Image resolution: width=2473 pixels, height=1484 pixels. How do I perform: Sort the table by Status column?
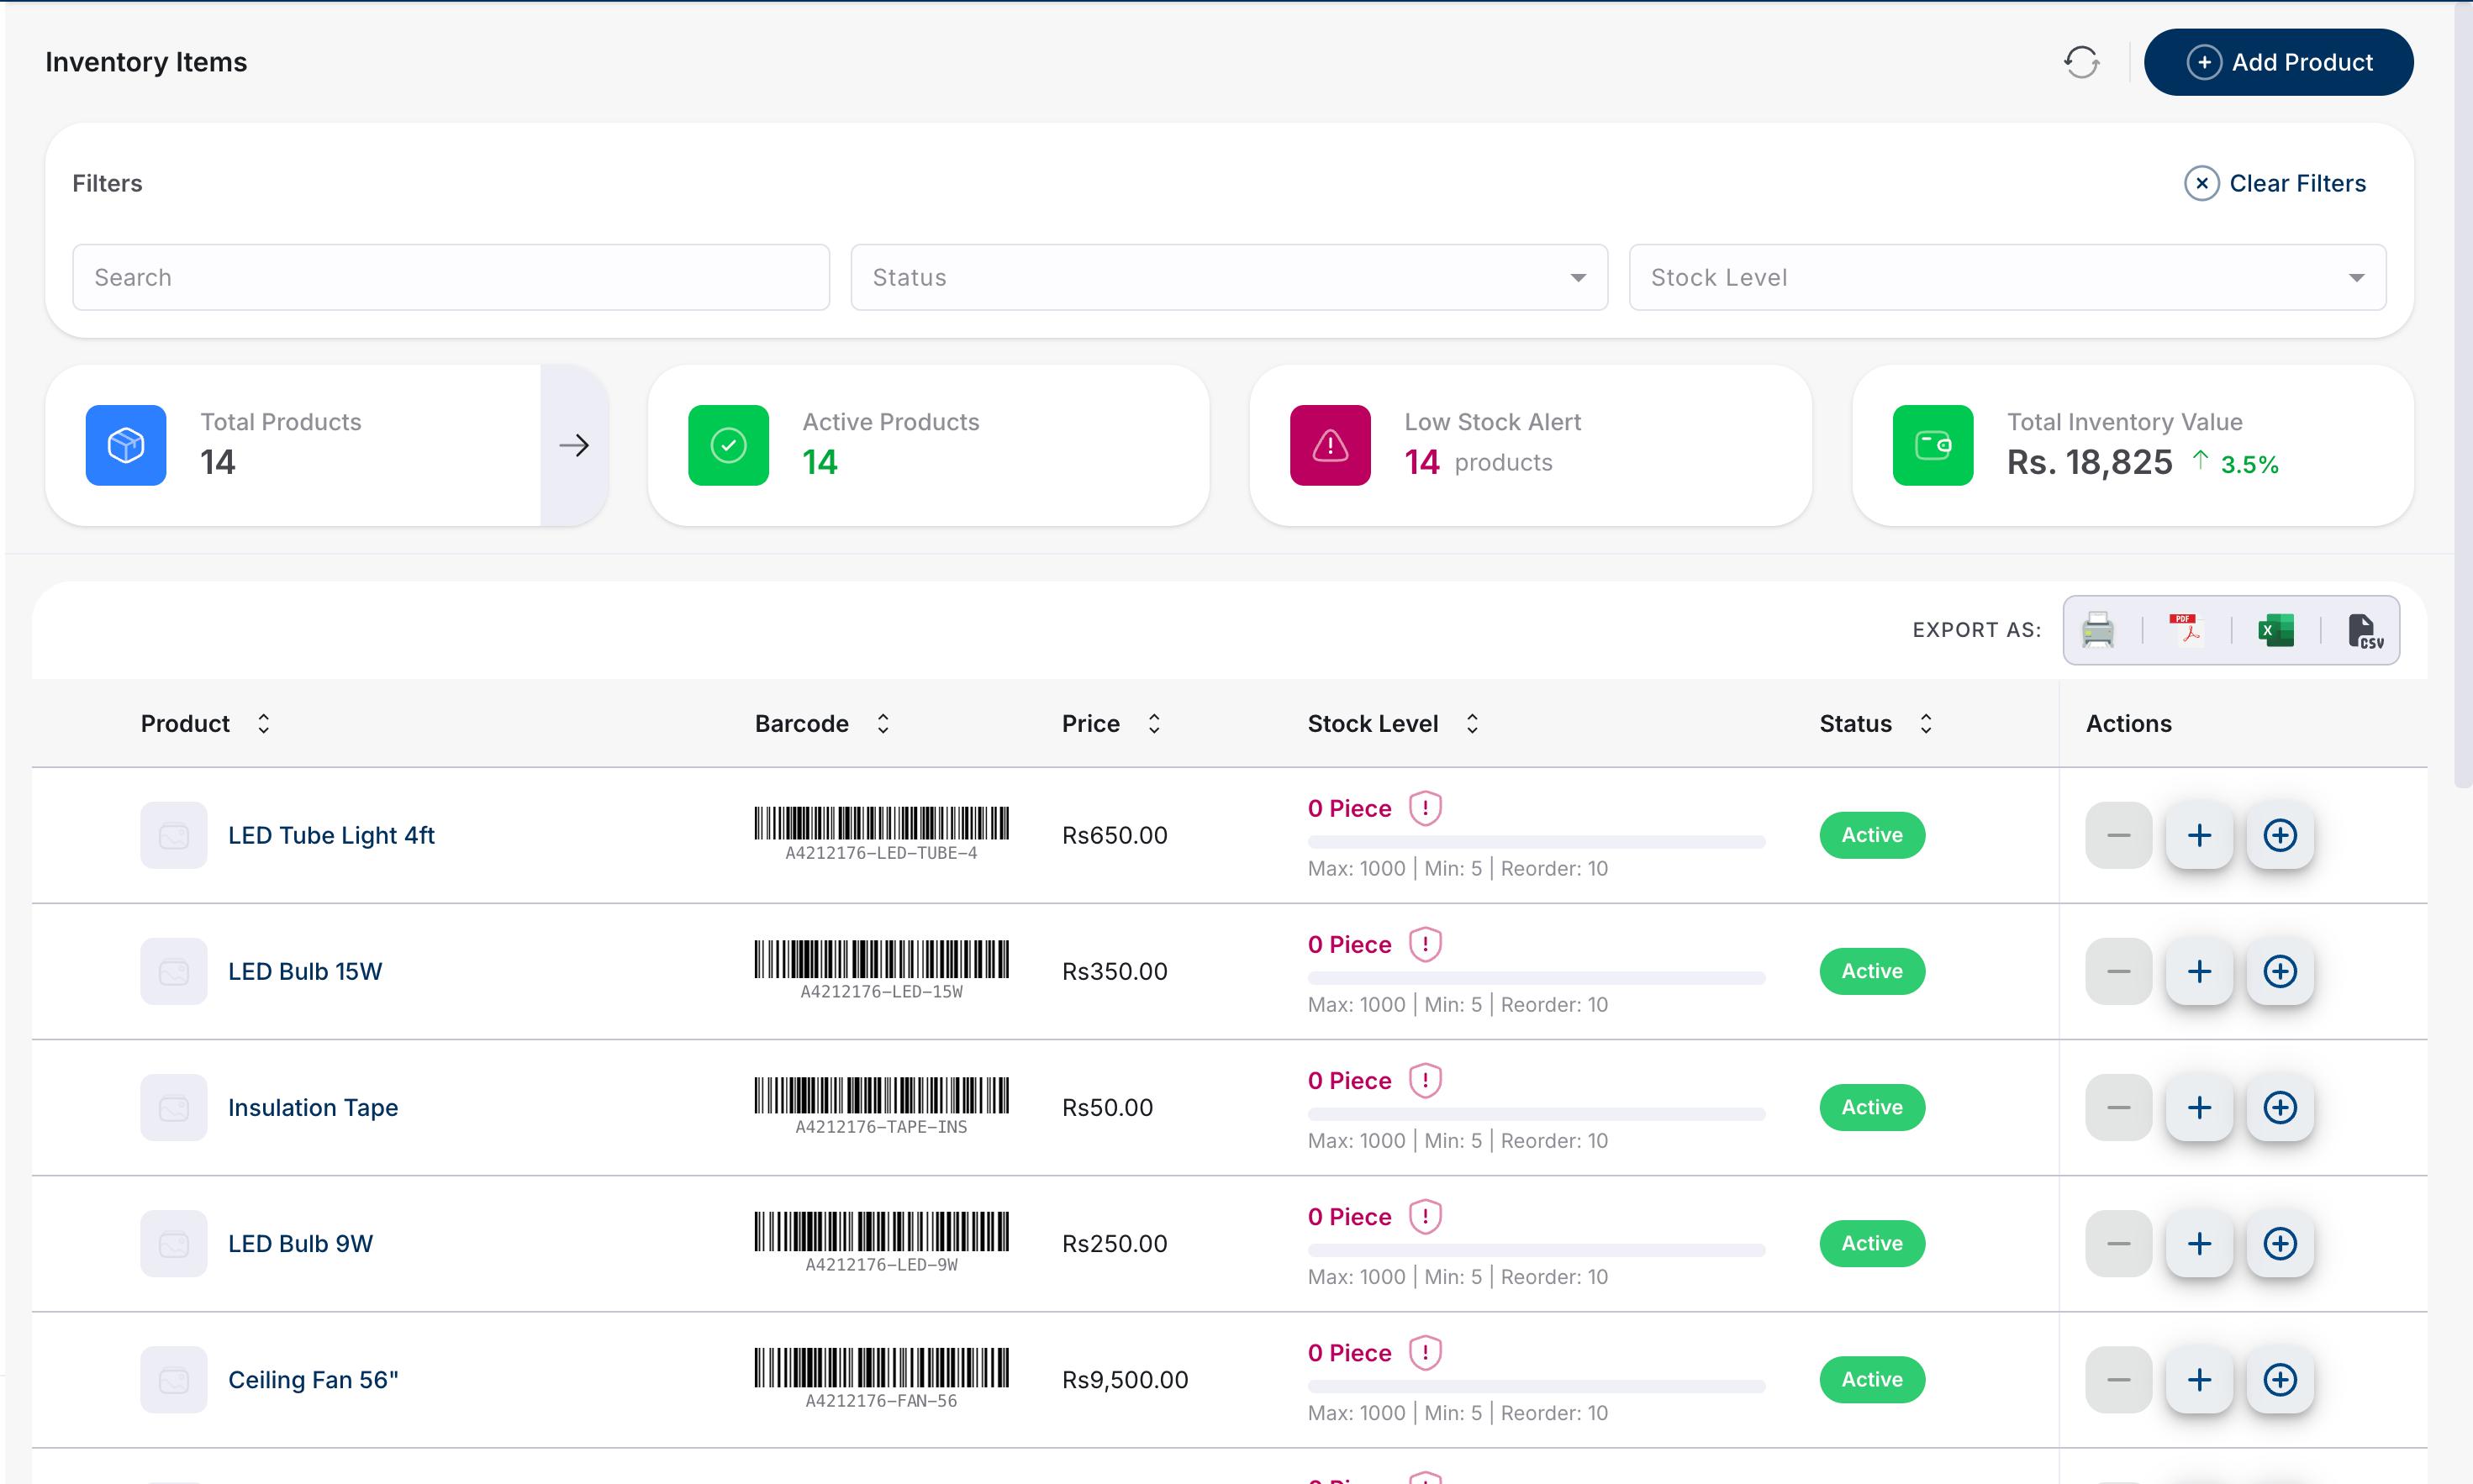tap(1926, 723)
